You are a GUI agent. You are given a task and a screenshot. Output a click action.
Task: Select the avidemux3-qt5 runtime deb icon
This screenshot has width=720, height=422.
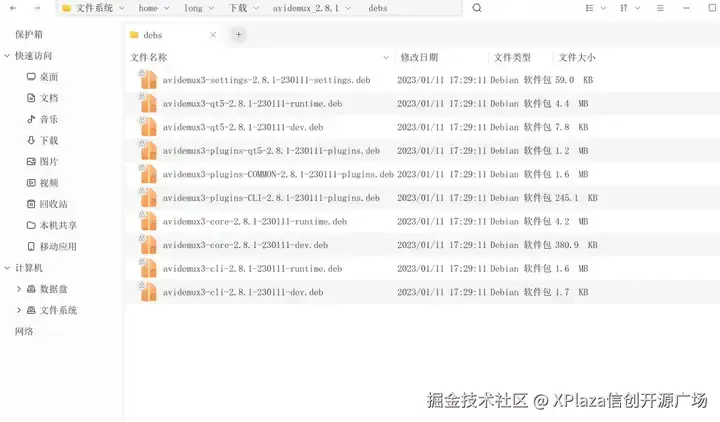point(148,103)
